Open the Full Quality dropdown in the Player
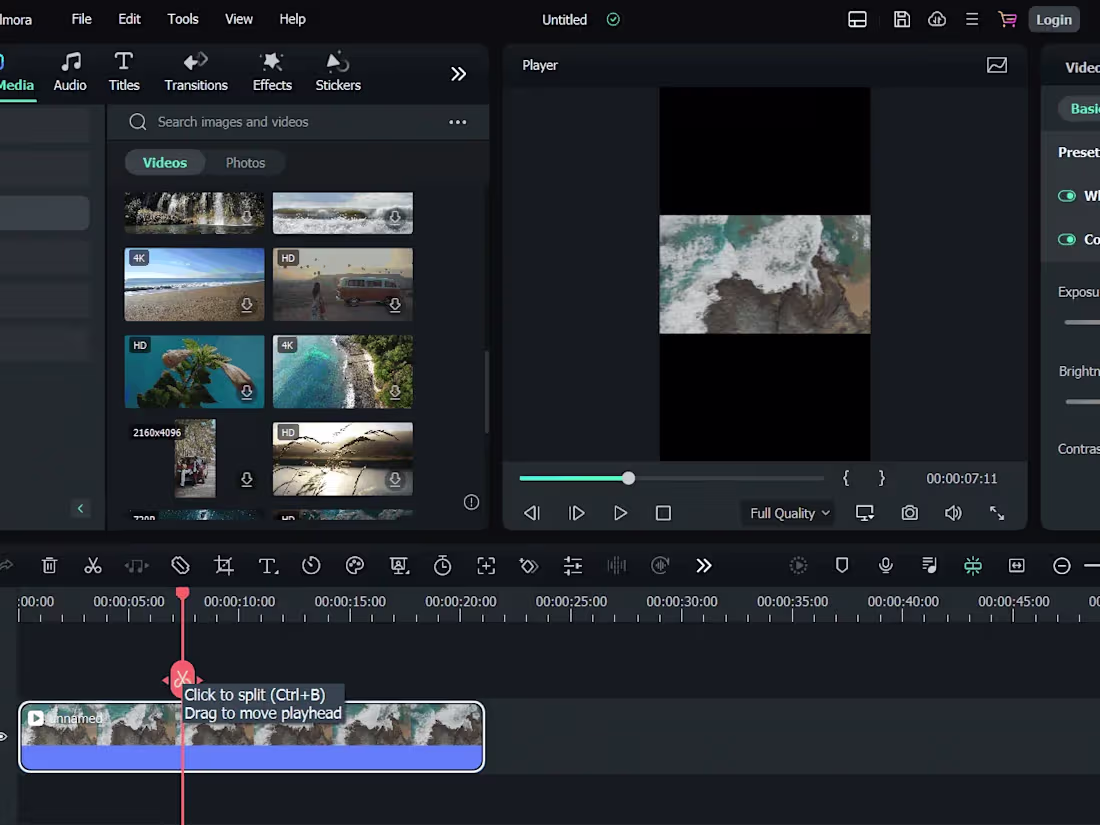Screen dimensions: 1100x825 click(x=787, y=512)
